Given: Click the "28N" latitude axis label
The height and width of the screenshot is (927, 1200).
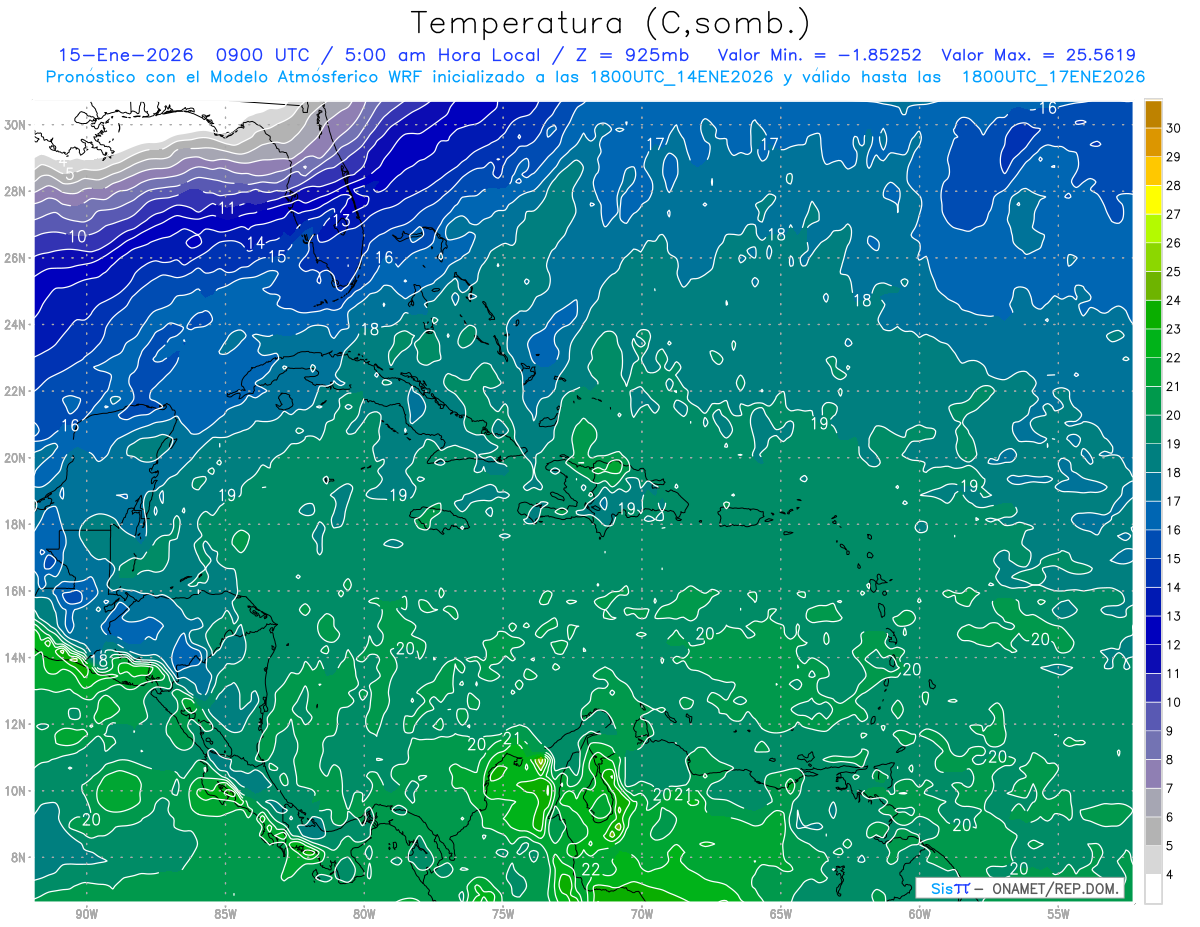Looking at the screenshot, I should click(x=15, y=191).
